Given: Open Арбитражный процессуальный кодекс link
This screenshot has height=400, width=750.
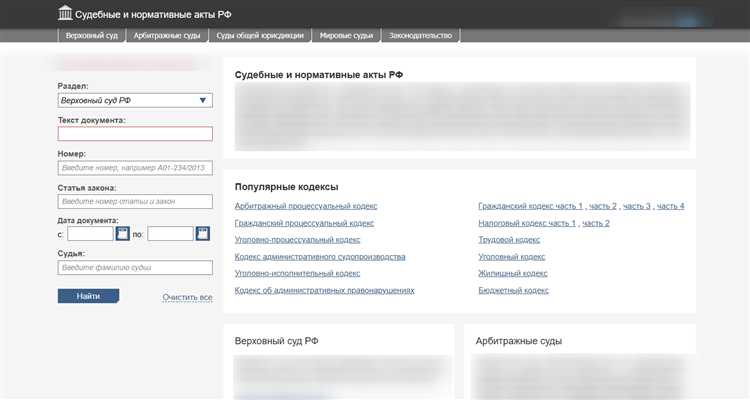Looking at the screenshot, I should pos(306,206).
